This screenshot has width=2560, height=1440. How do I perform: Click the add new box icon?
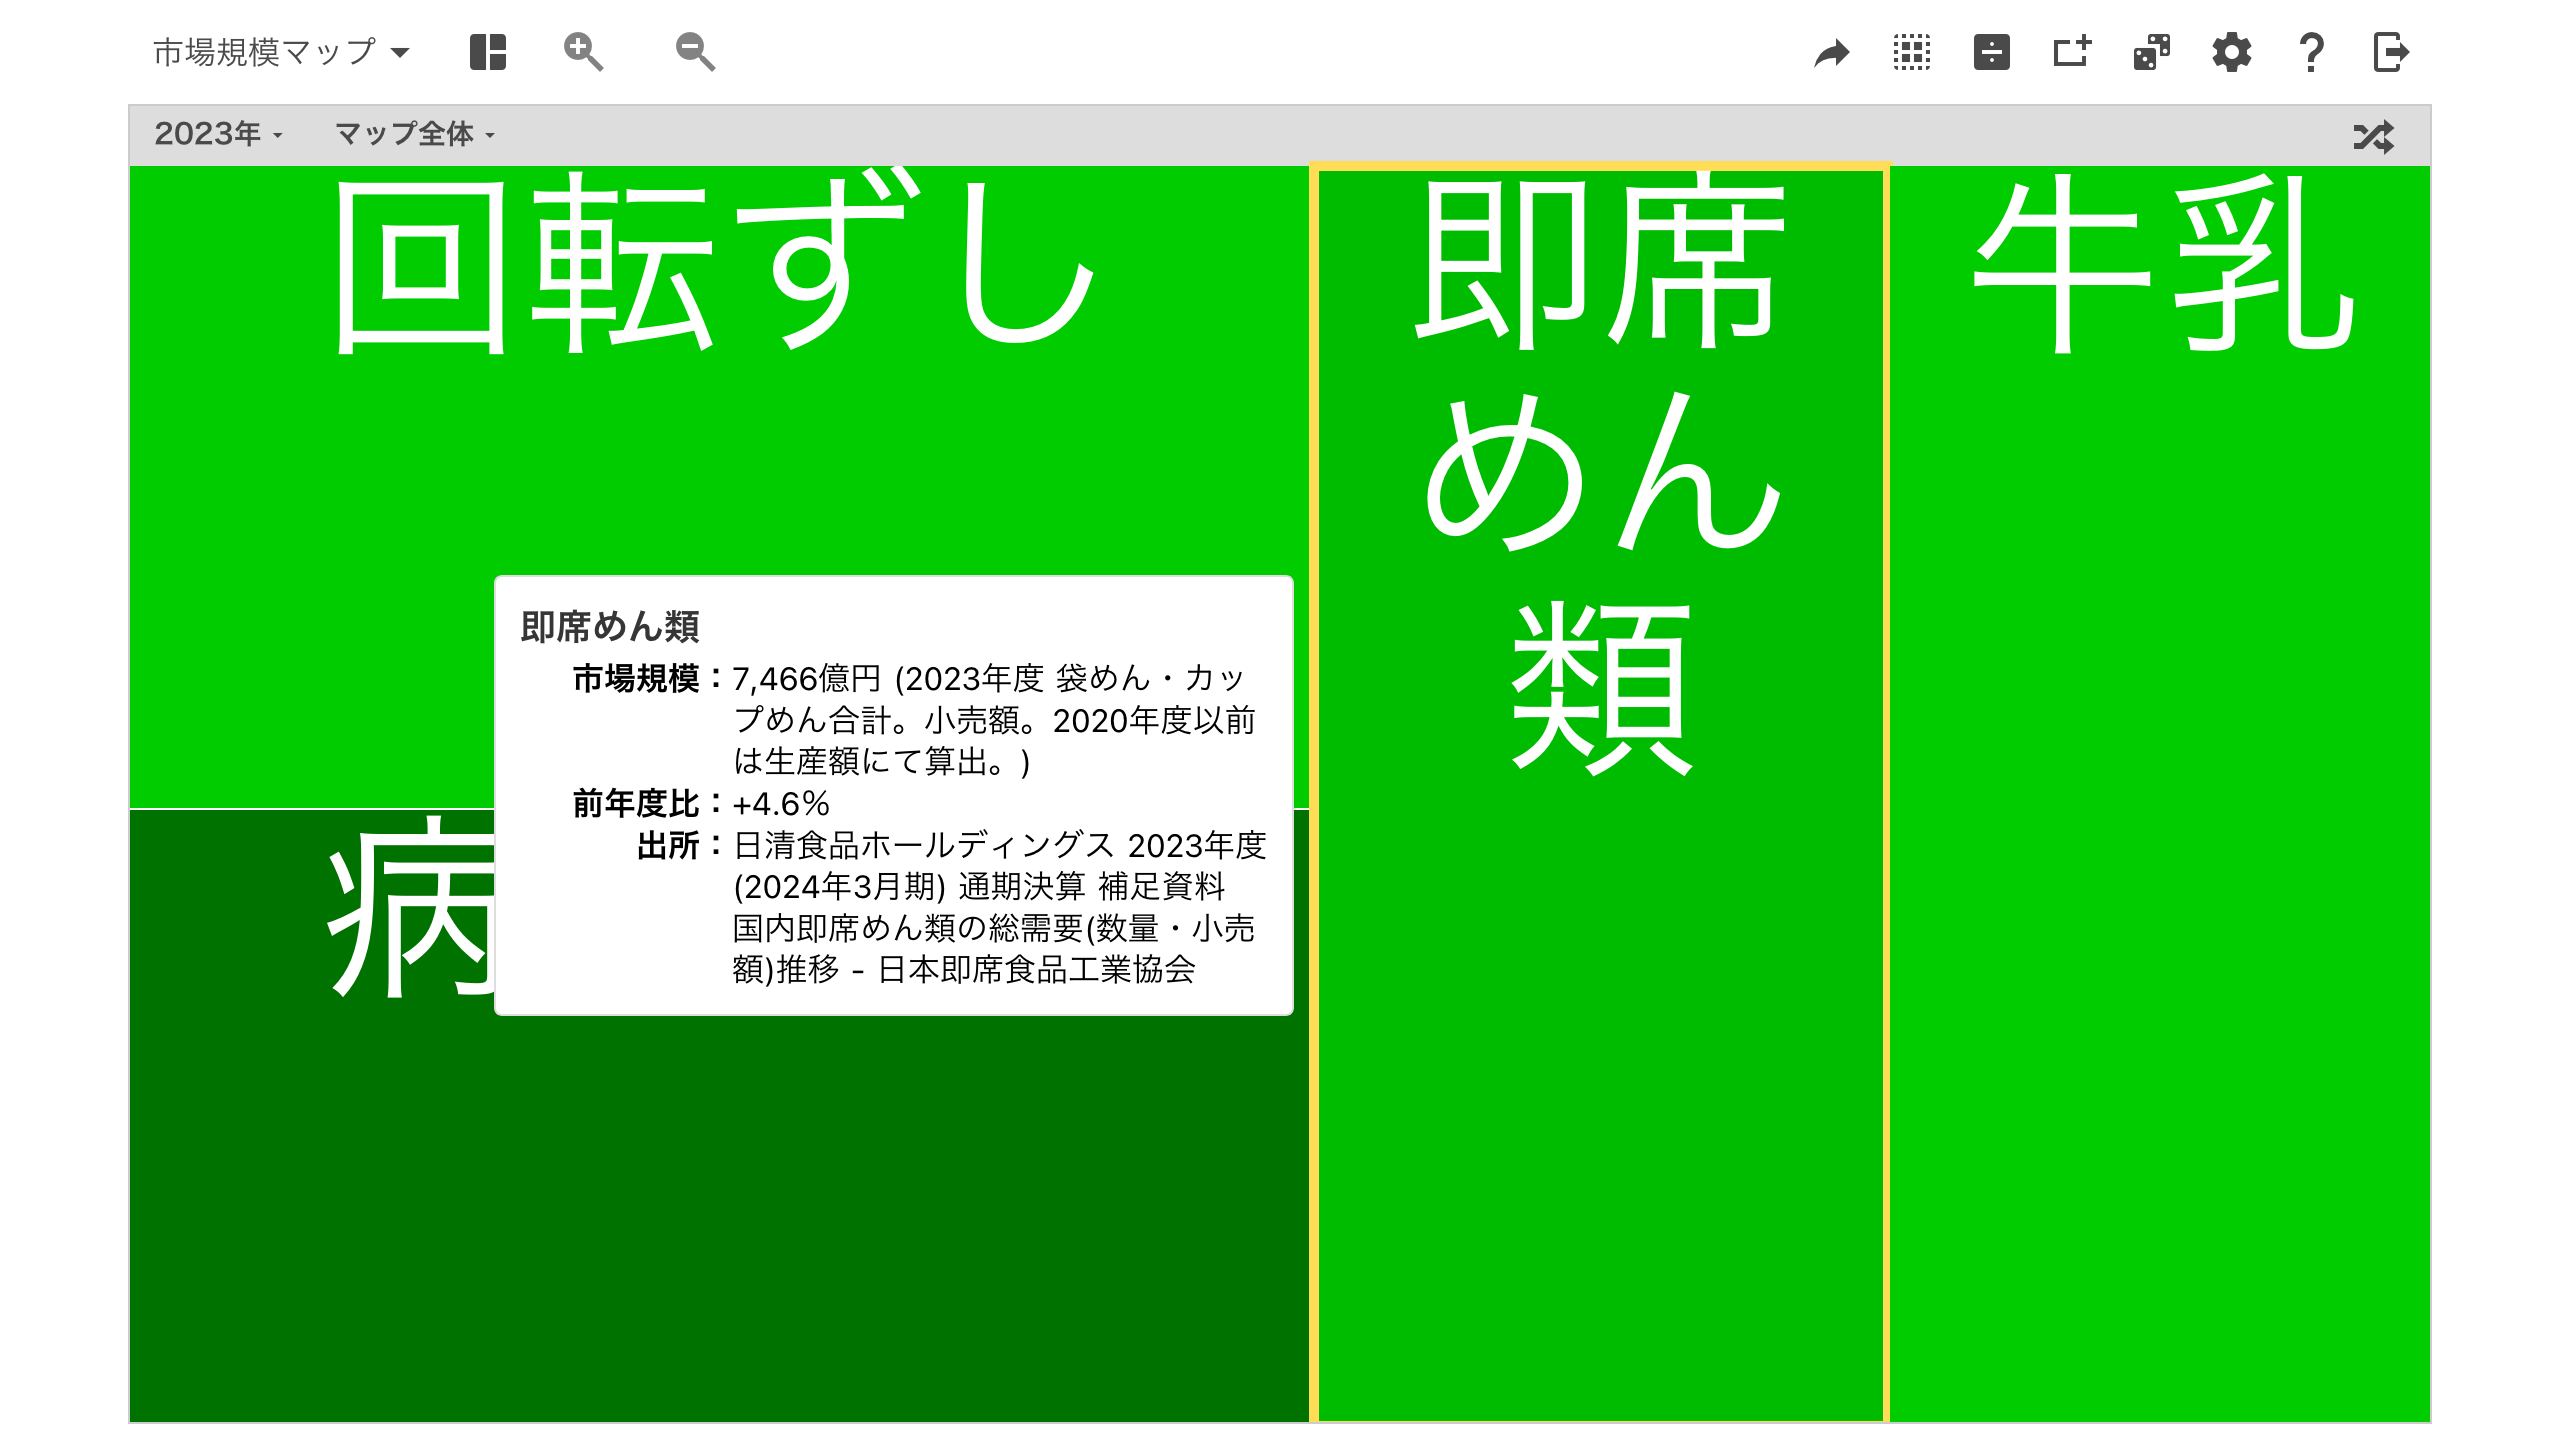(x=2071, y=52)
